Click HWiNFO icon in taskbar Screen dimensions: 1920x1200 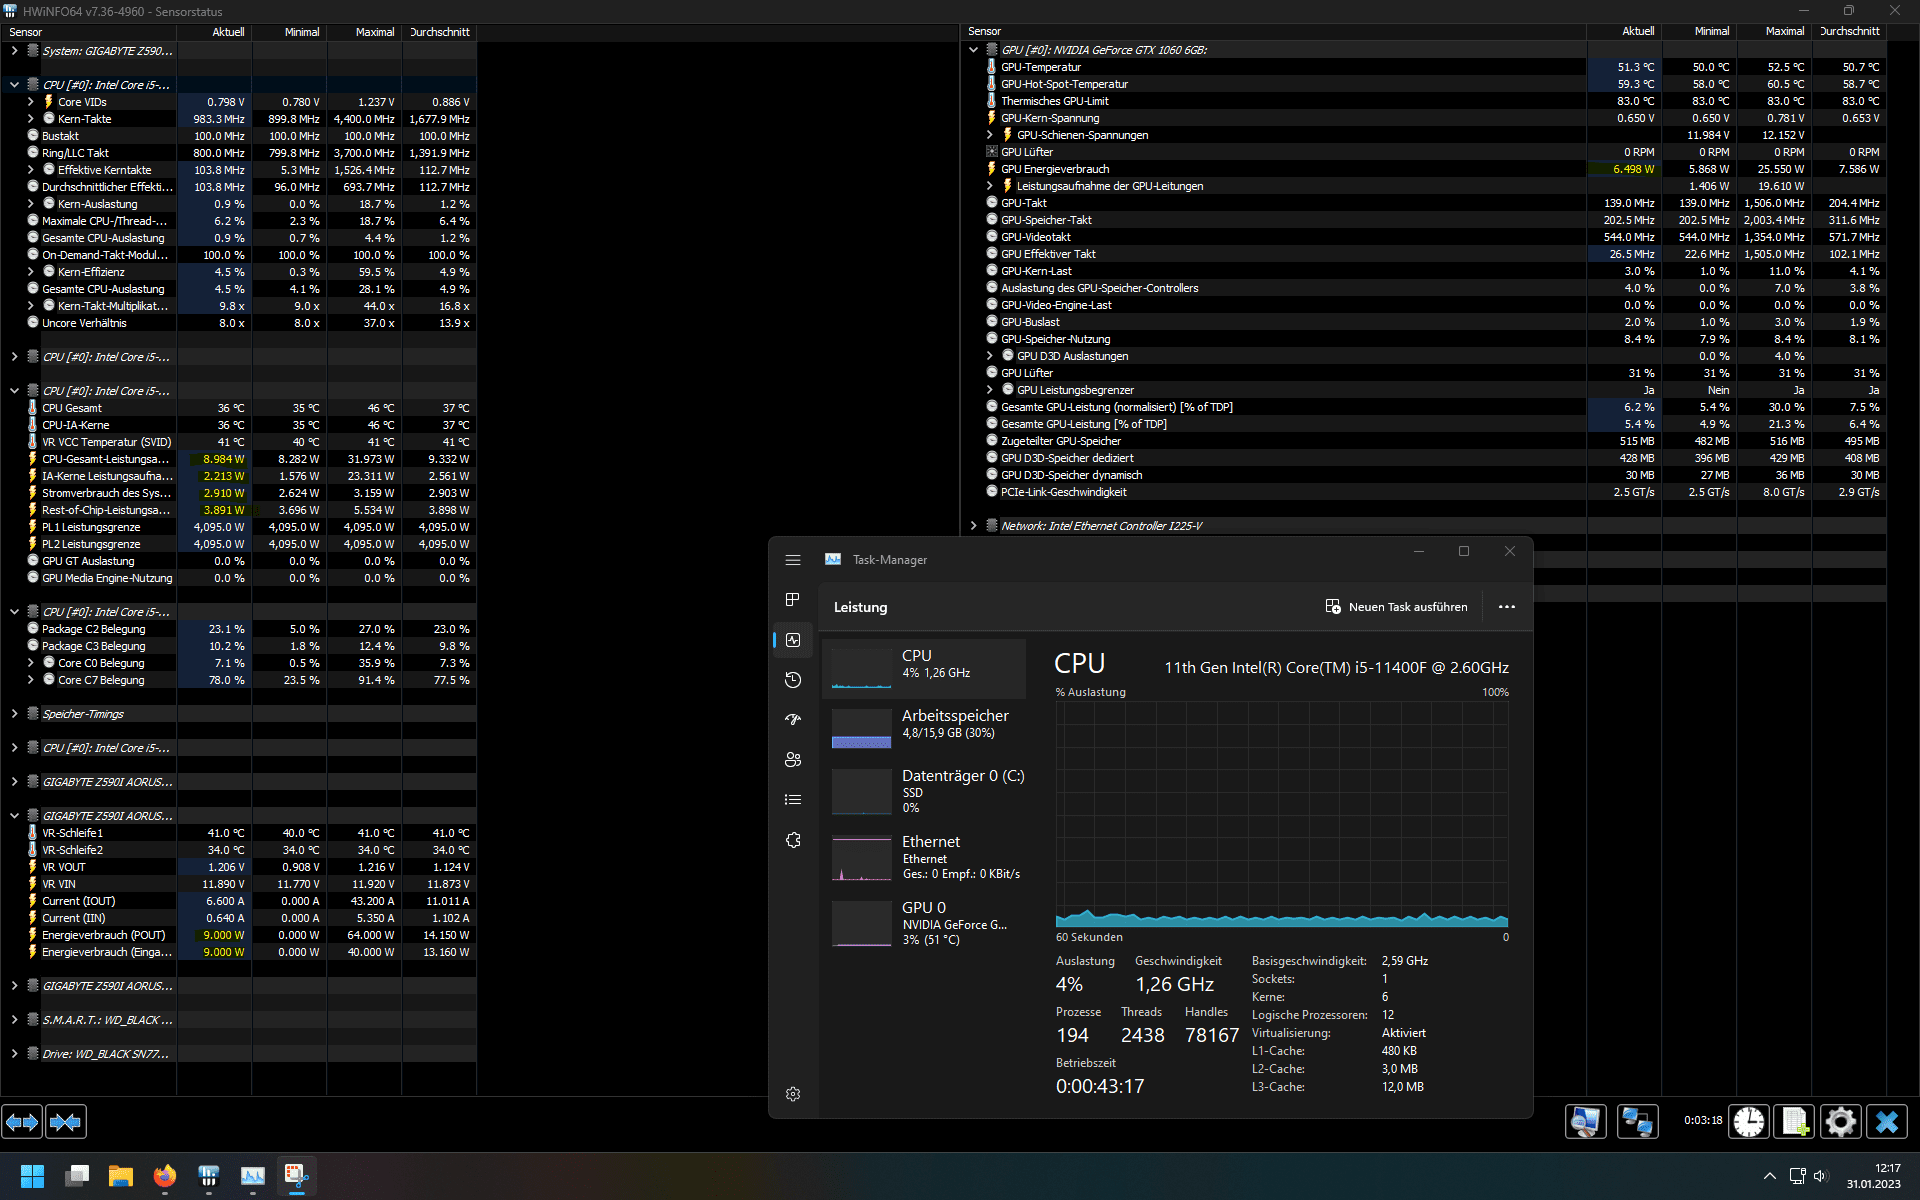209,1176
